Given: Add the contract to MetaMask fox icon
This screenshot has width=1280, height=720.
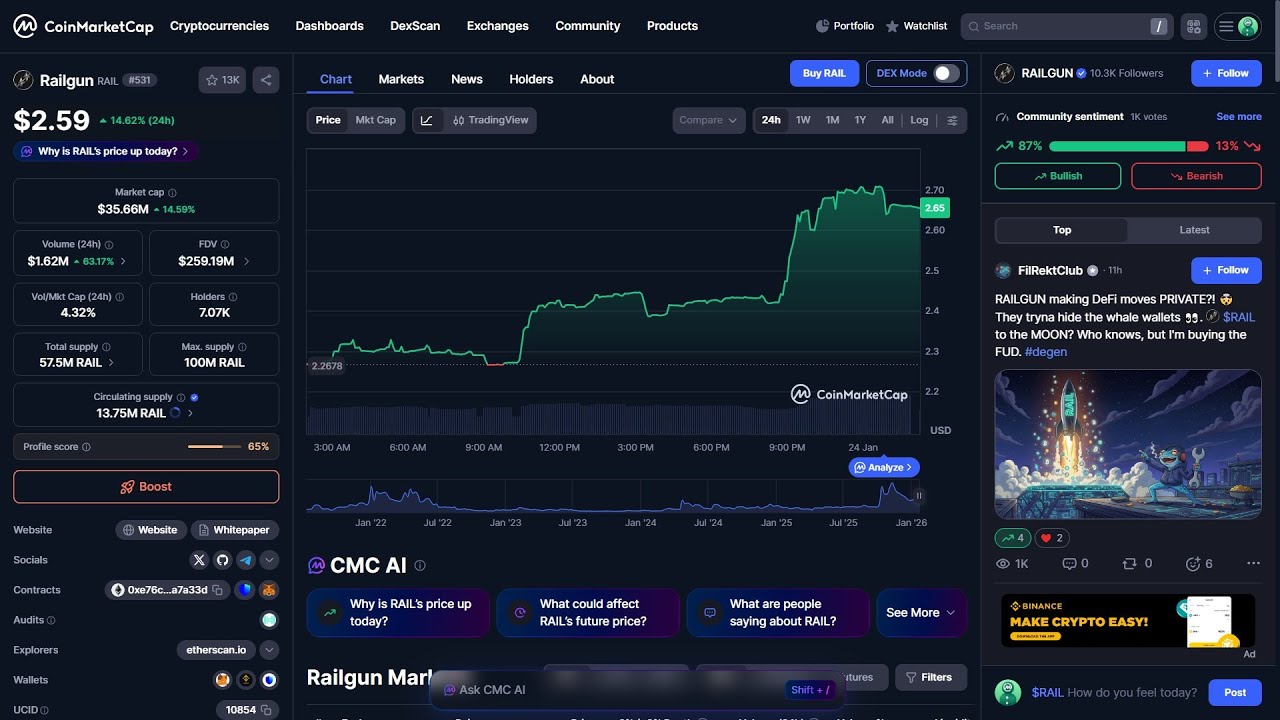Looking at the screenshot, I should coord(269,590).
